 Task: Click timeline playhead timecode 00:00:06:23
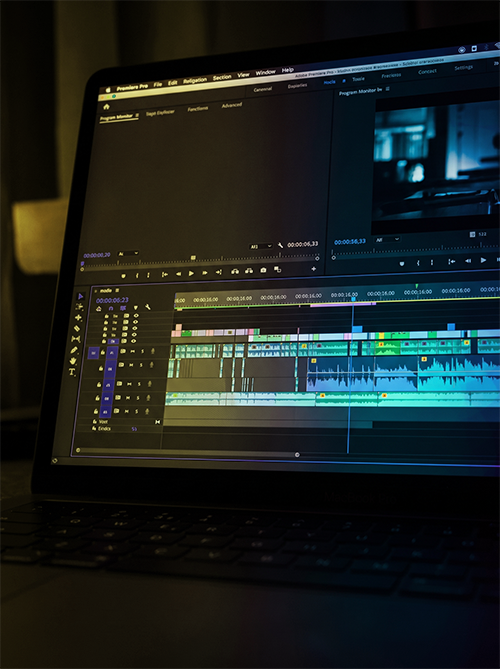point(112,300)
